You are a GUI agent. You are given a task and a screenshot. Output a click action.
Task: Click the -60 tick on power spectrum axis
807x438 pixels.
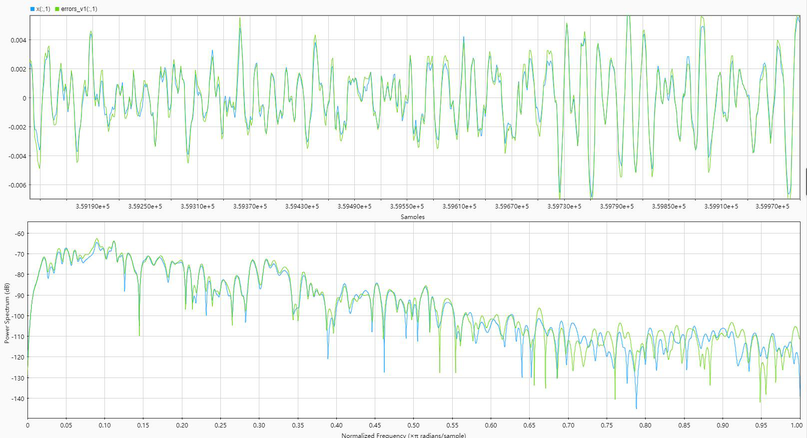(x=18, y=233)
